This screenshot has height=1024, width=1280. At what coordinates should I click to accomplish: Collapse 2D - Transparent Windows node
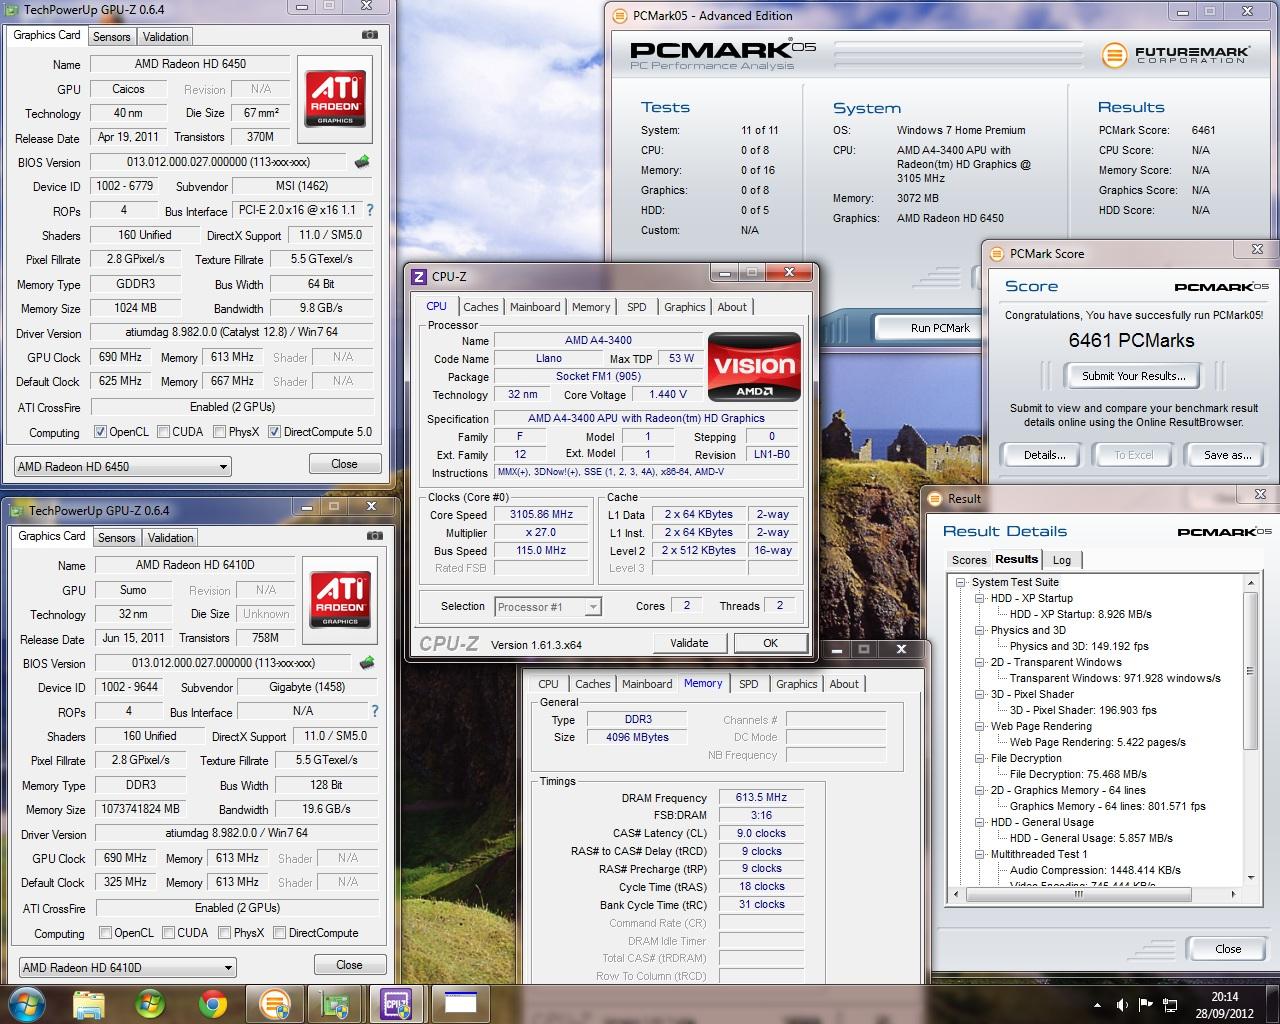980,662
